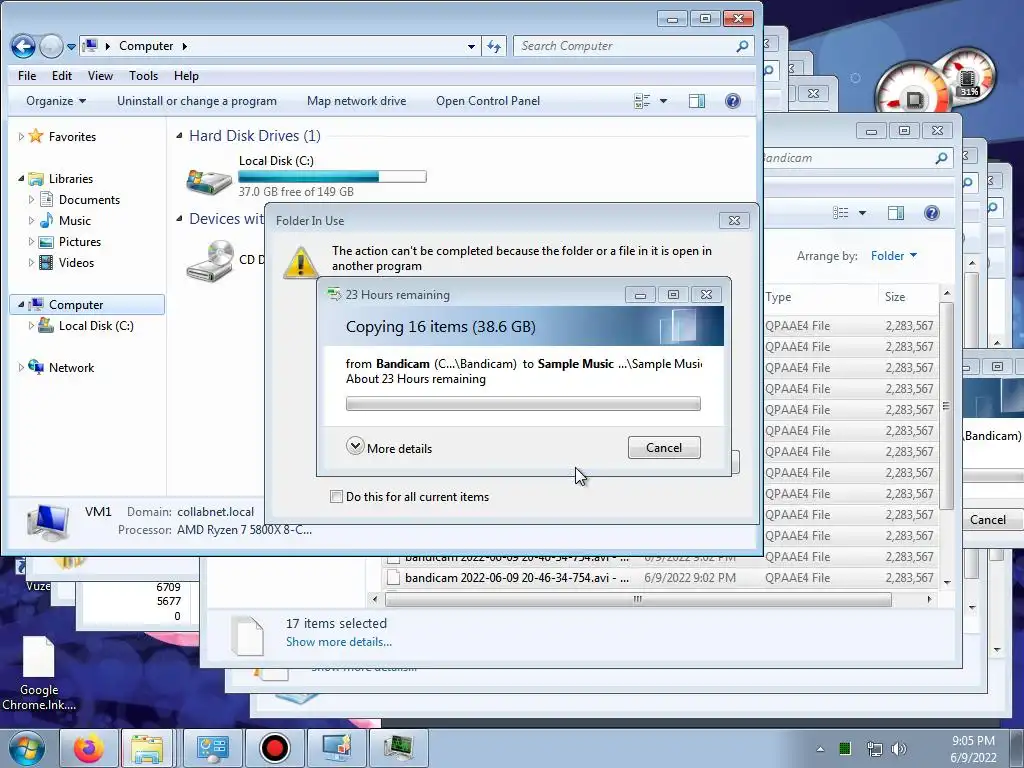
Task: Expand Documents library node
Action: 31,199
